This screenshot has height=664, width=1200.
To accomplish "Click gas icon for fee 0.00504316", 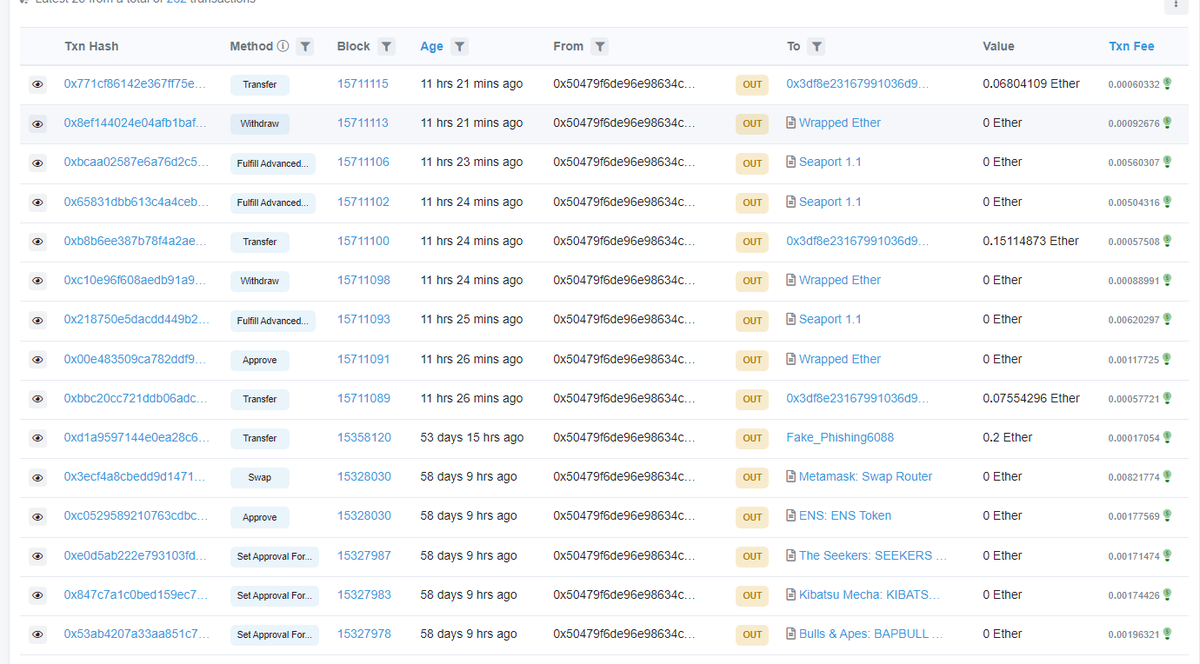I will point(1167,202).
